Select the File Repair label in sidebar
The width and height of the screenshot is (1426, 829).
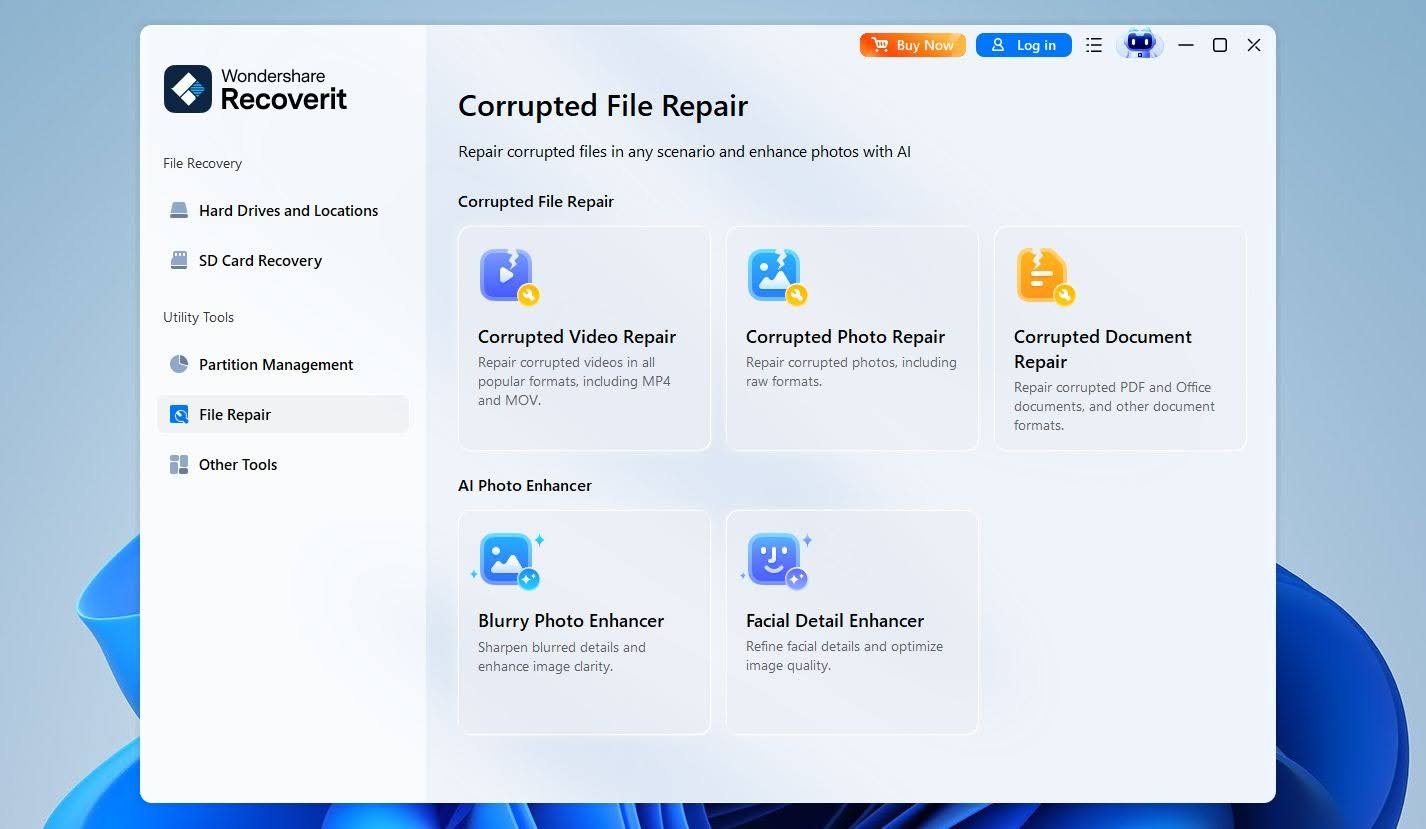[x=235, y=414]
